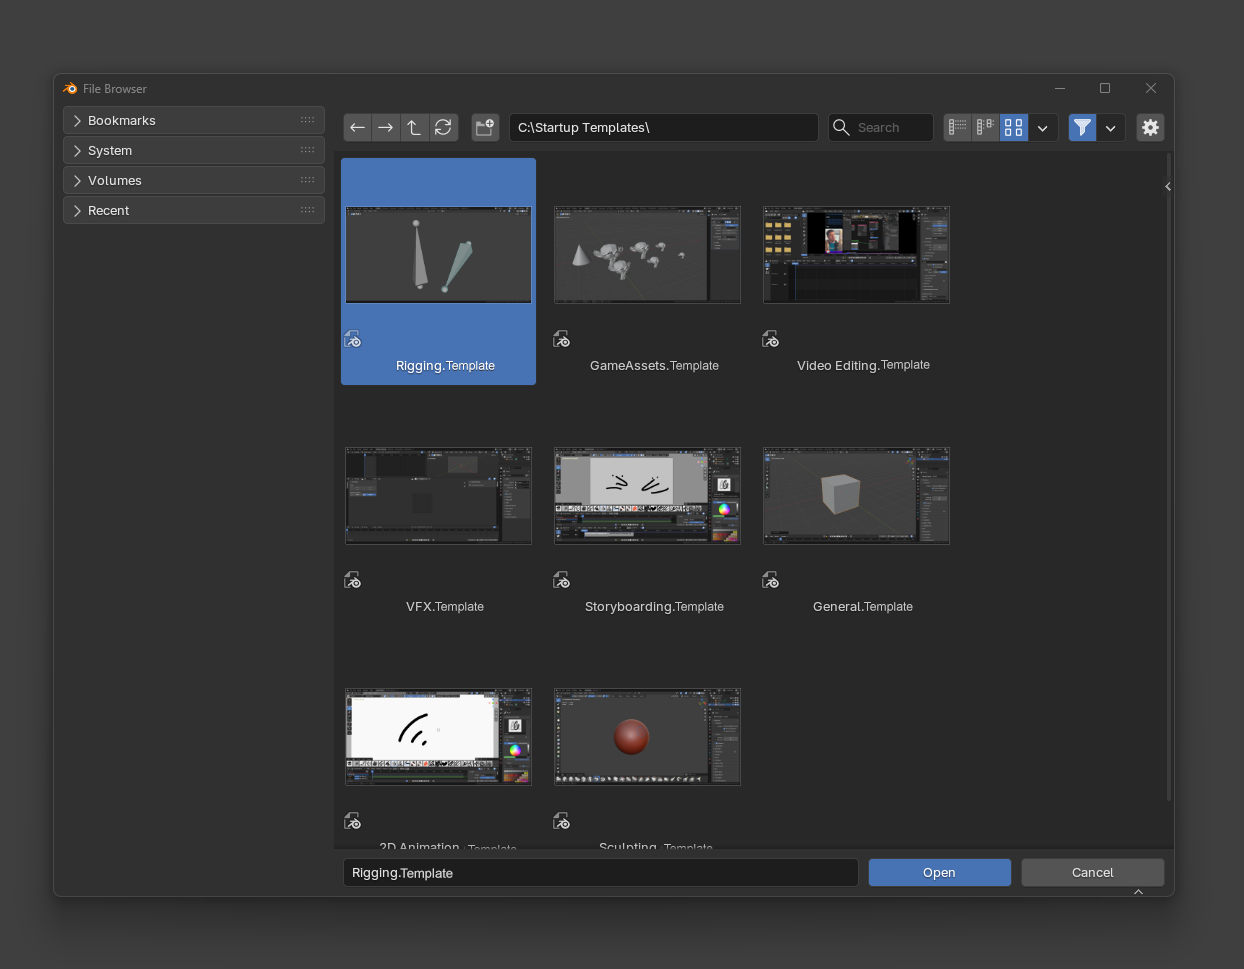Select the 2D Animation template thumbnail
The width and height of the screenshot is (1244, 969).
pyautogui.click(x=438, y=737)
